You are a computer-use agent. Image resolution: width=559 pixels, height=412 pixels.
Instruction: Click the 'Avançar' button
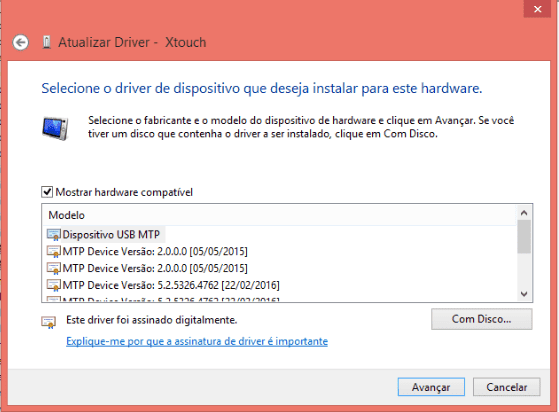coord(431,387)
